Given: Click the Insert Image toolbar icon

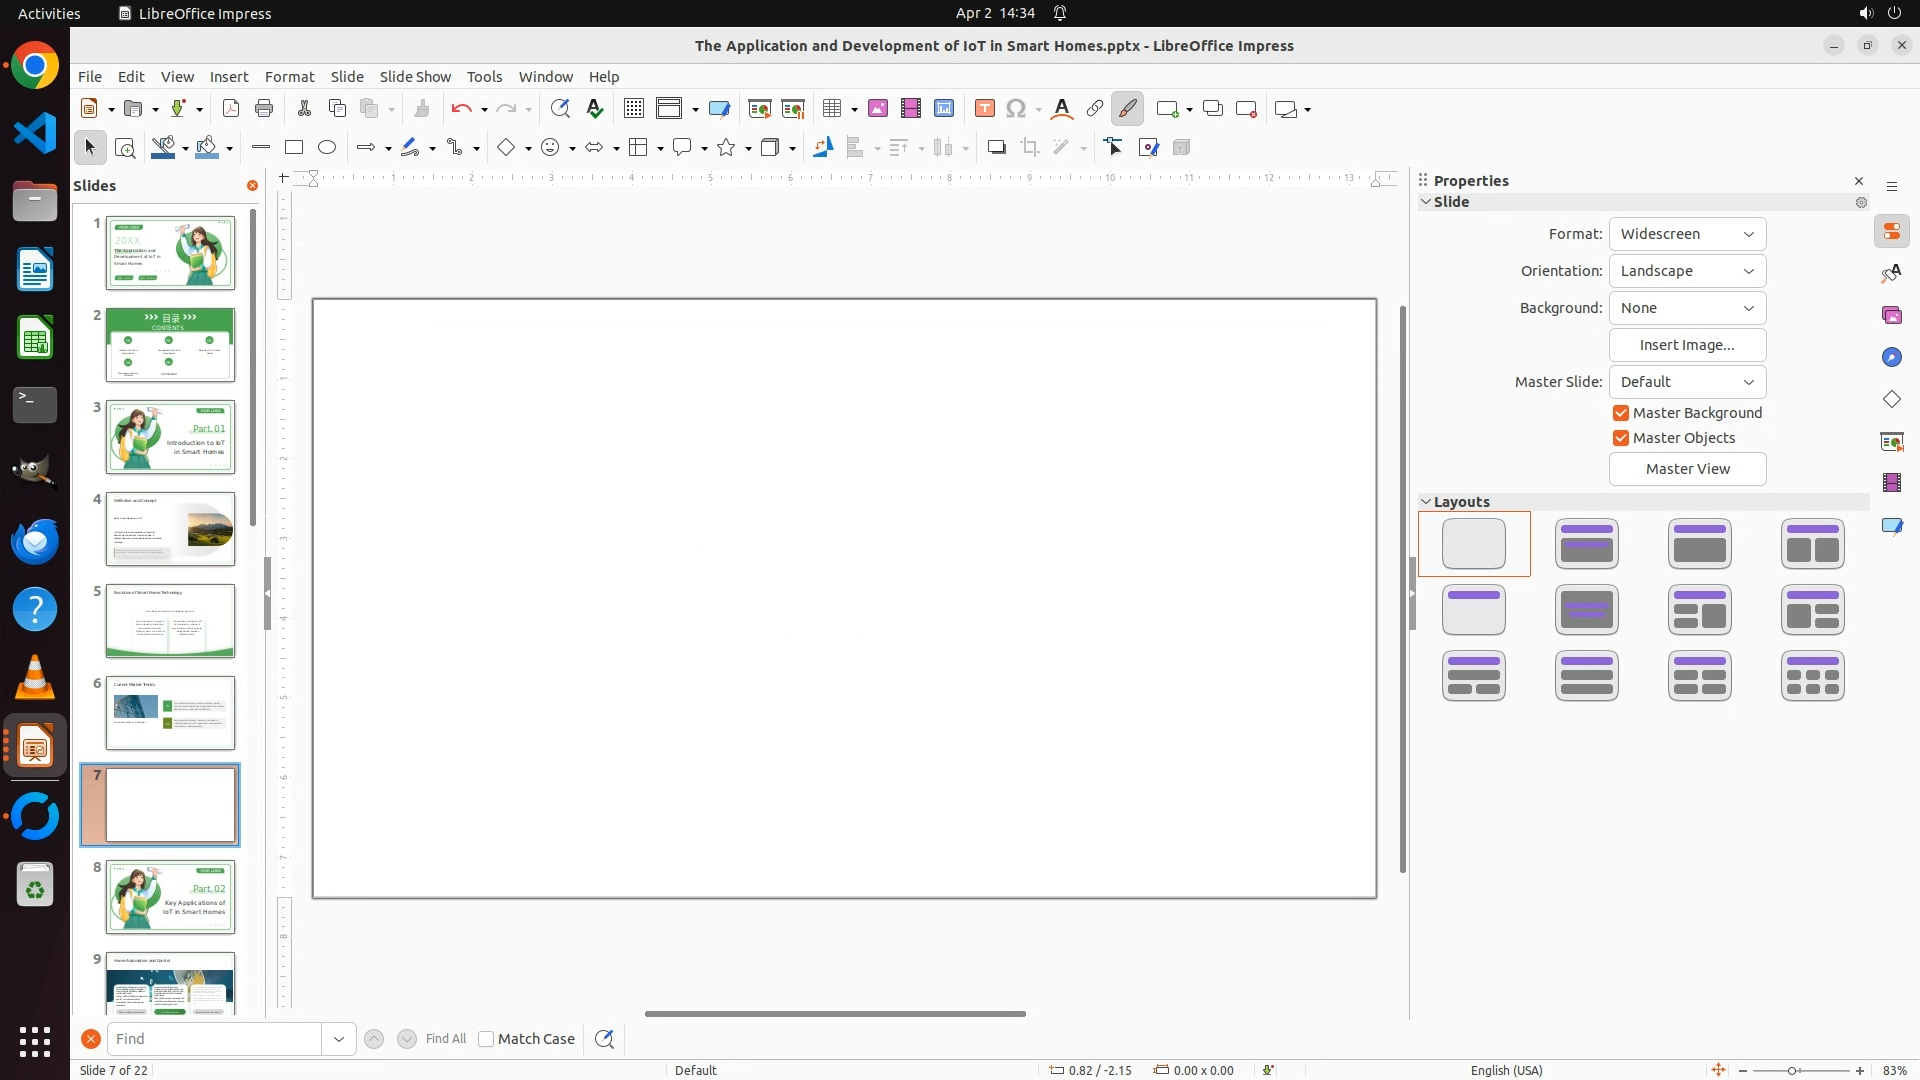Looking at the screenshot, I should pos(878,109).
